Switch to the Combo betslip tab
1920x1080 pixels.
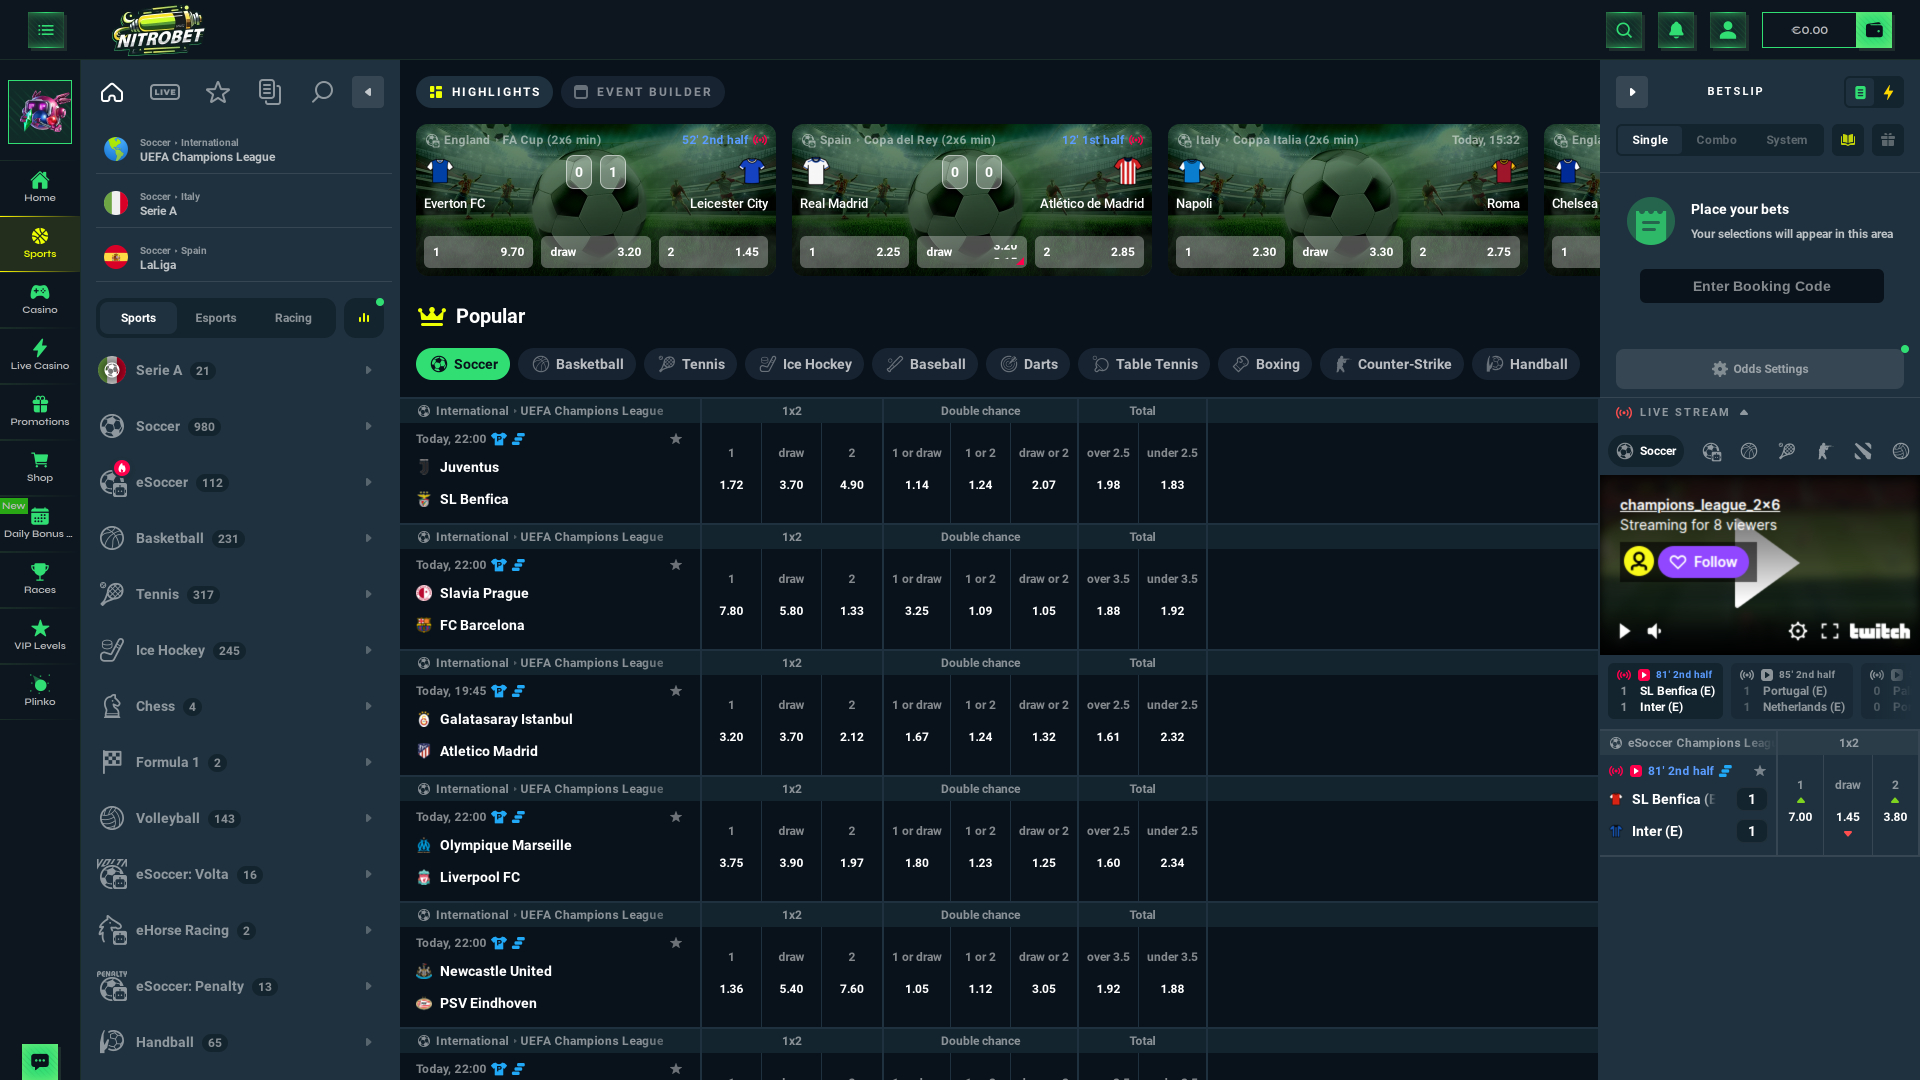(1717, 140)
